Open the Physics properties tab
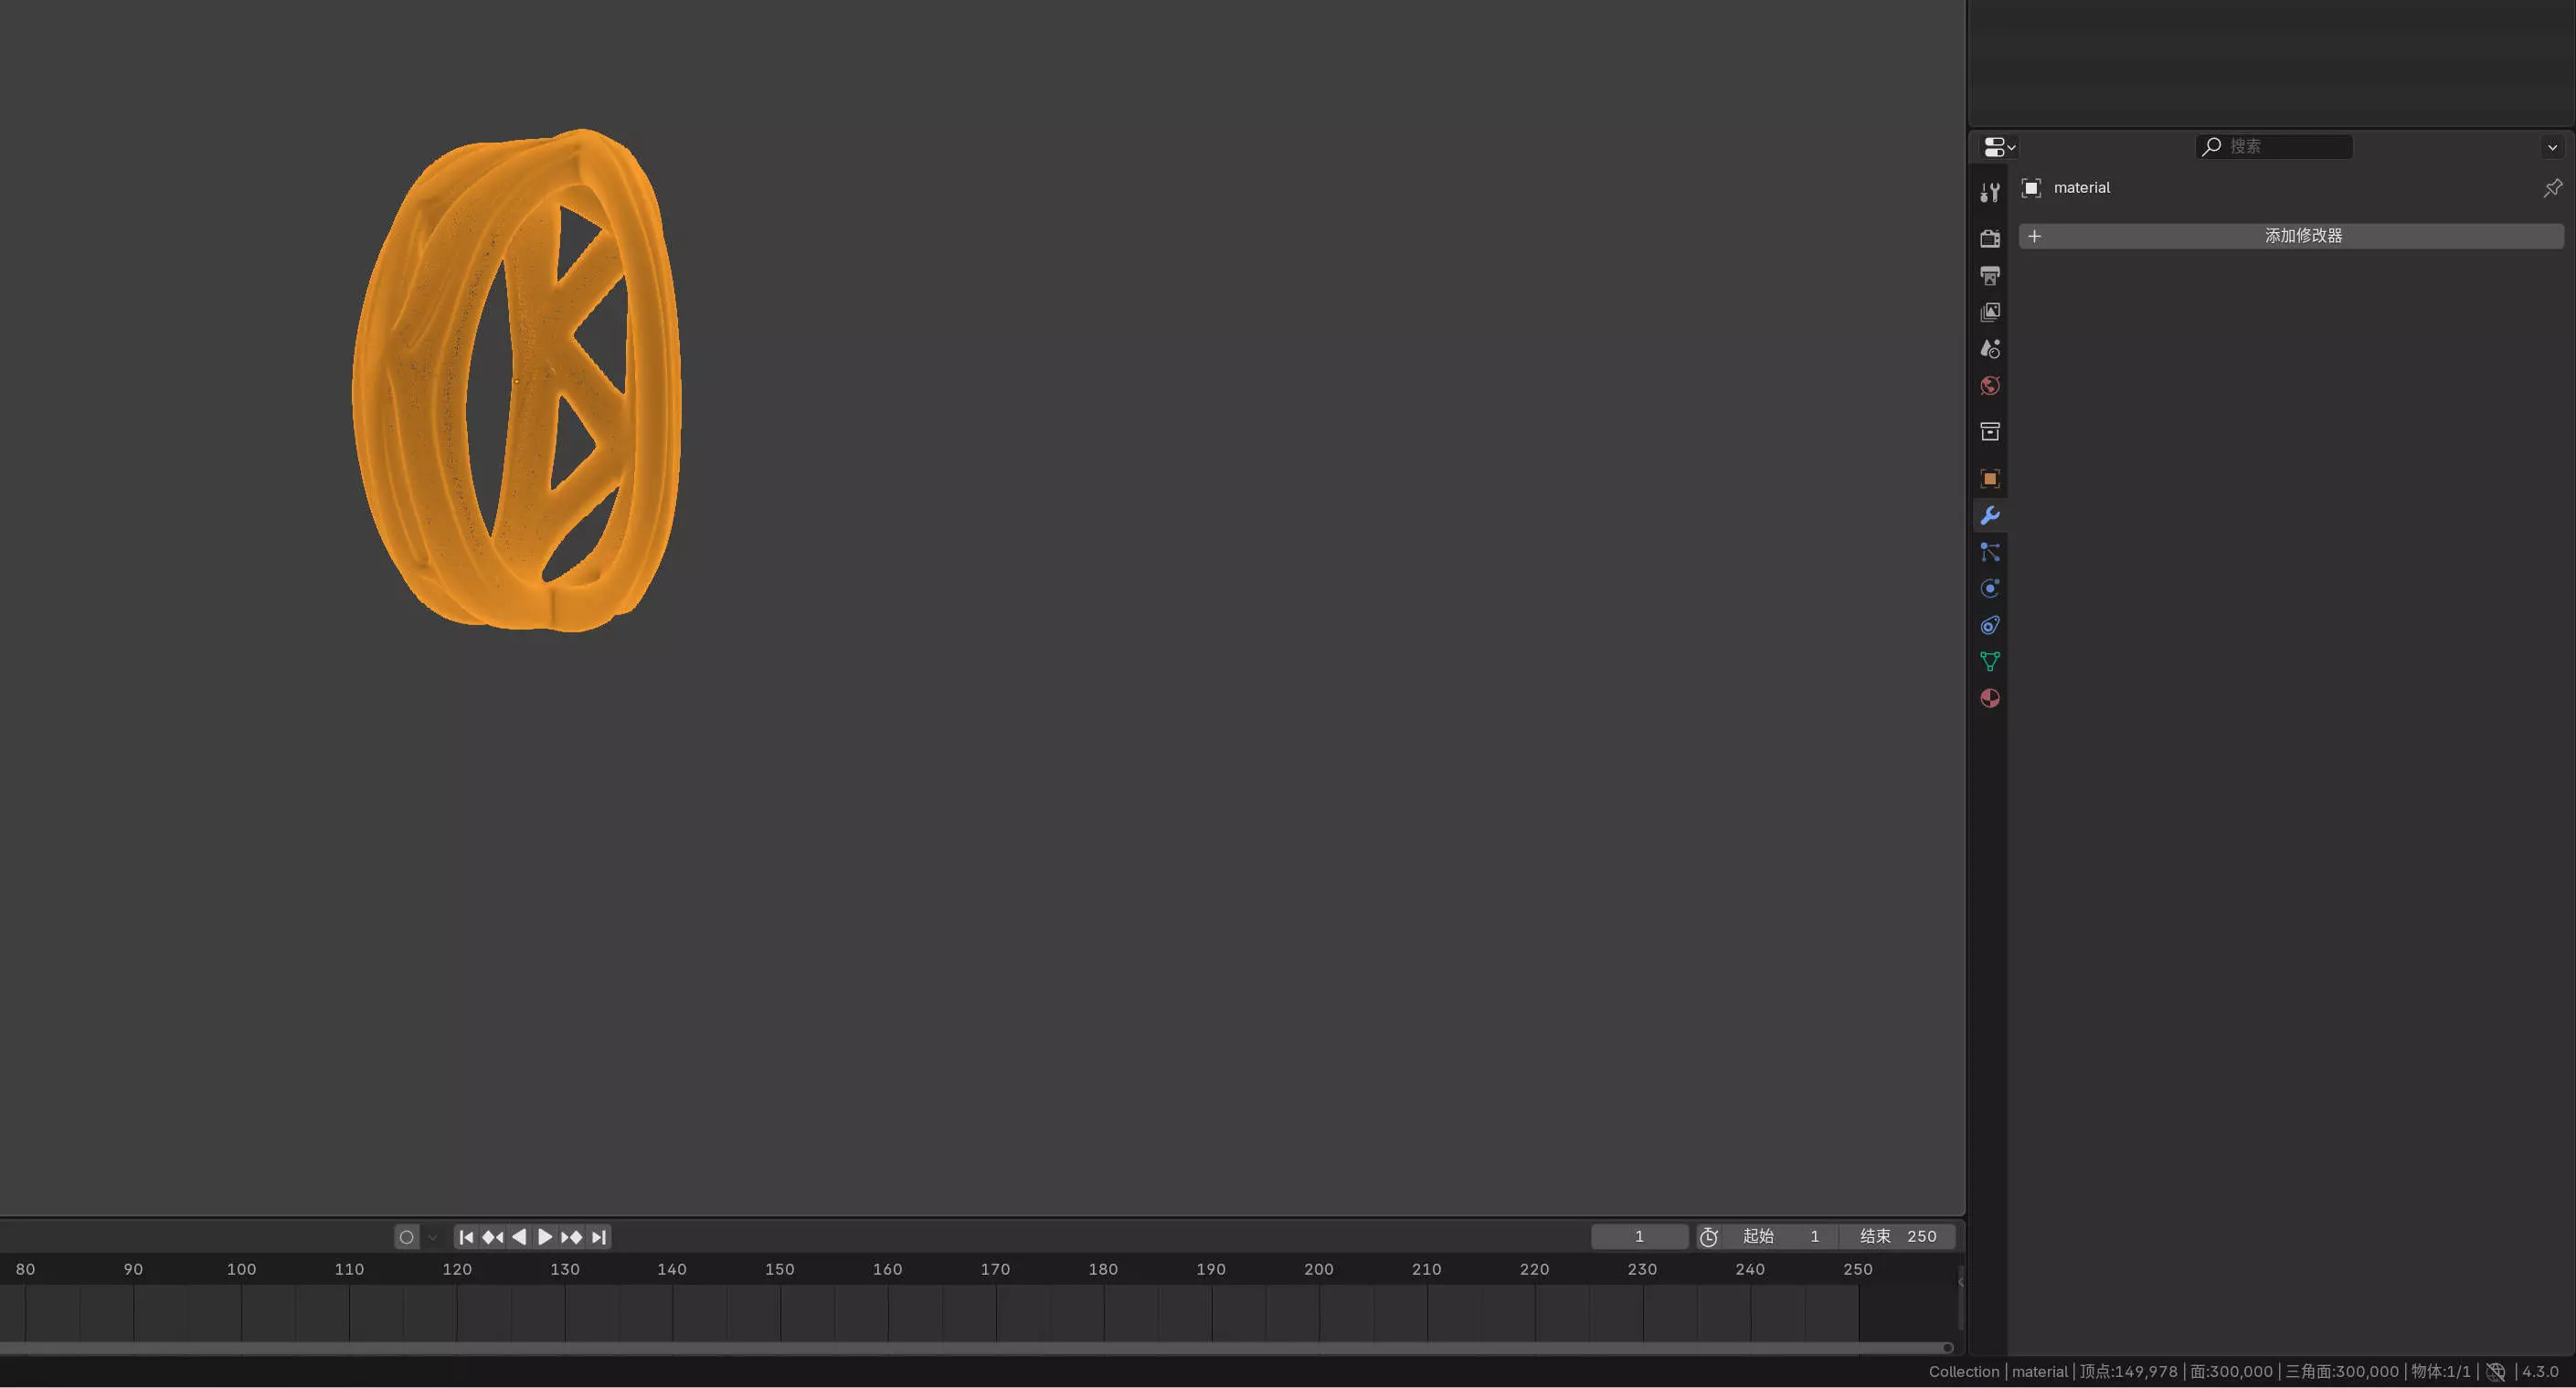The height and width of the screenshot is (1388, 2576). click(1990, 589)
